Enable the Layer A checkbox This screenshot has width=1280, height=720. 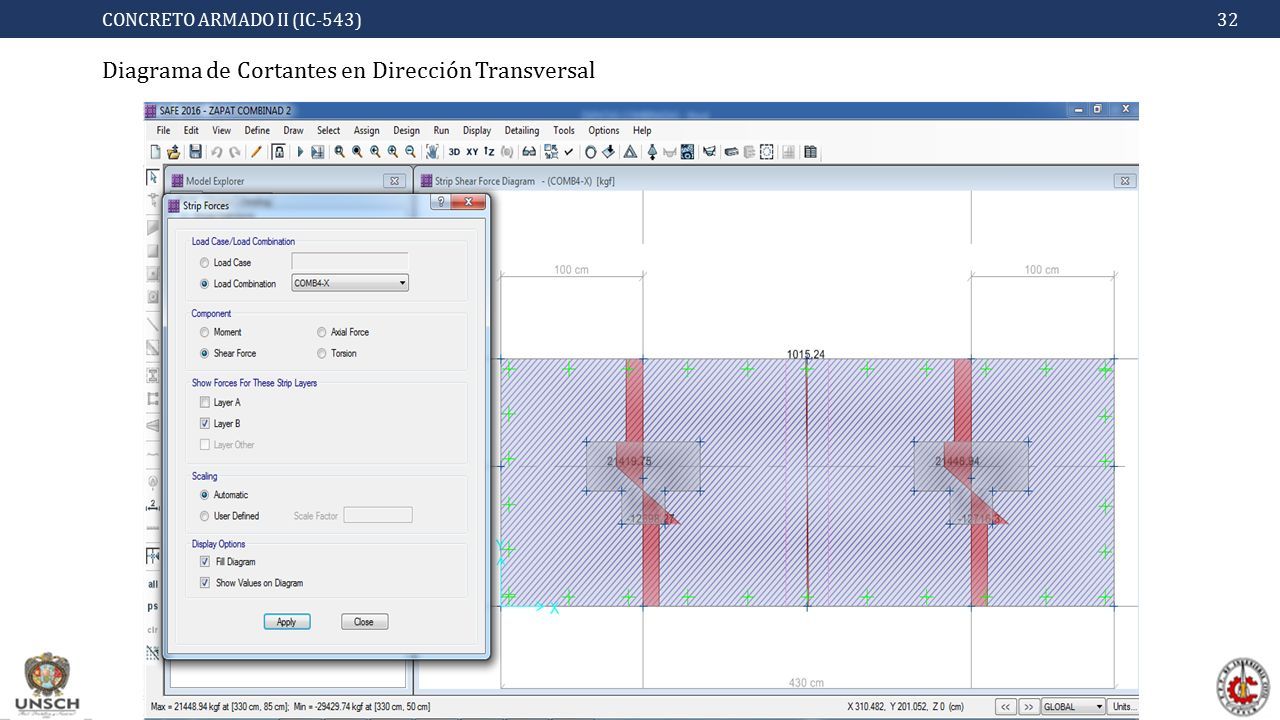click(x=205, y=403)
